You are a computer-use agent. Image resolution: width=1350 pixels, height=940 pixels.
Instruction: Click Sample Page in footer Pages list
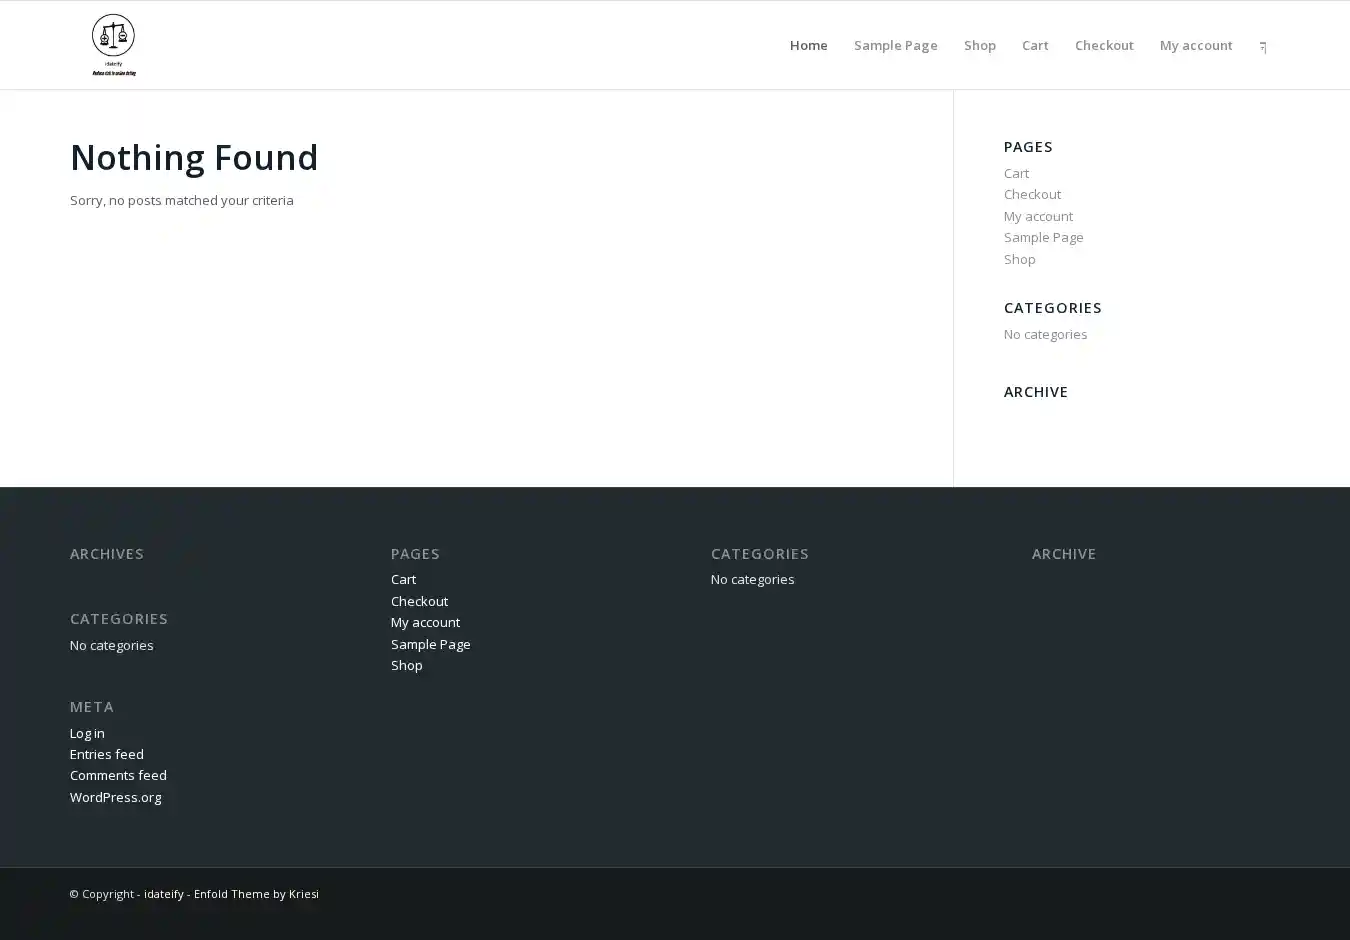tap(430, 644)
